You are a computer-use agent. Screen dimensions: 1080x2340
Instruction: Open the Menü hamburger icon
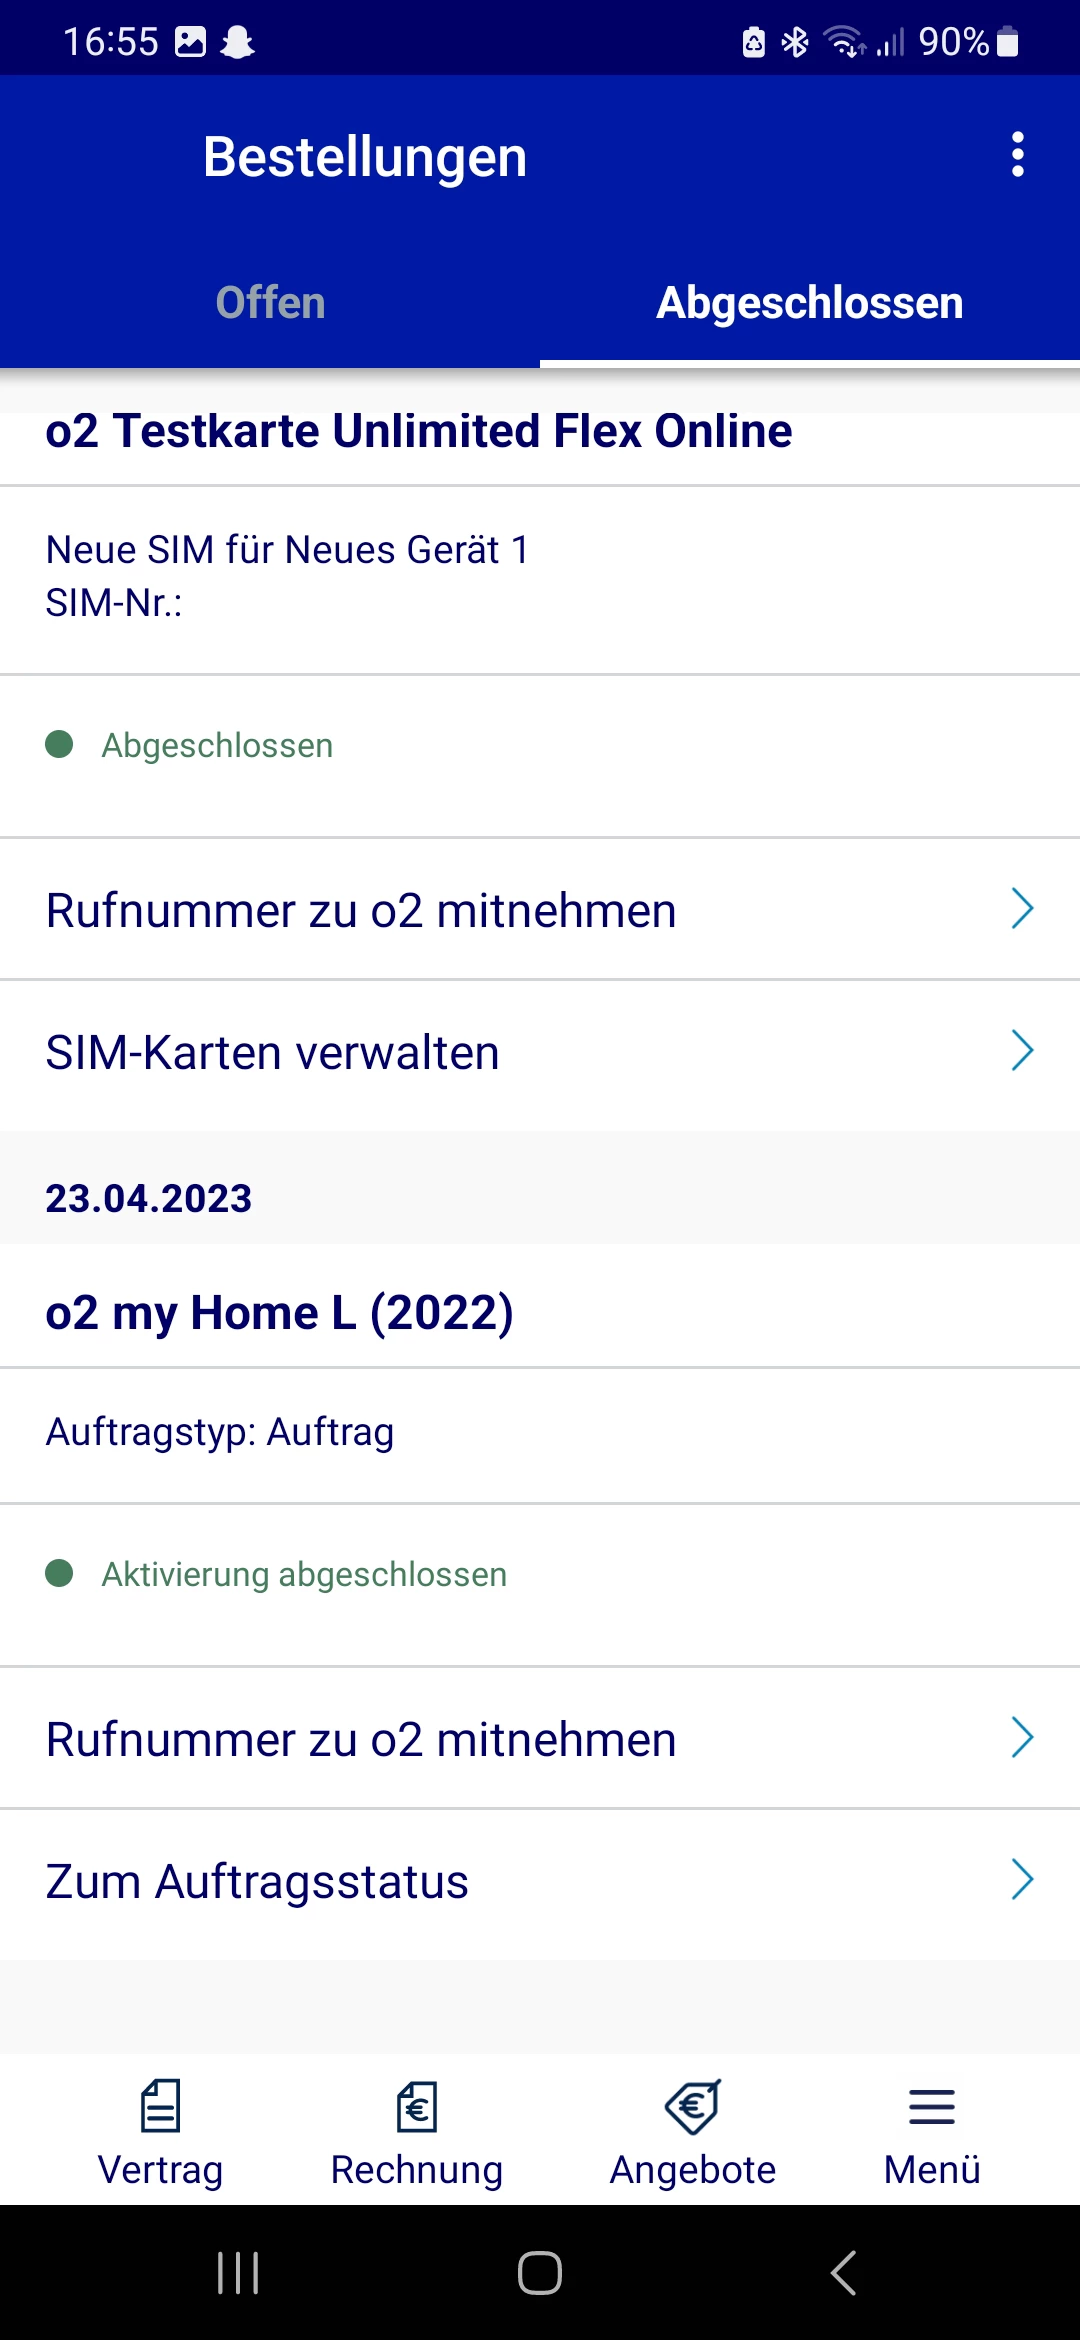pos(931,2106)
